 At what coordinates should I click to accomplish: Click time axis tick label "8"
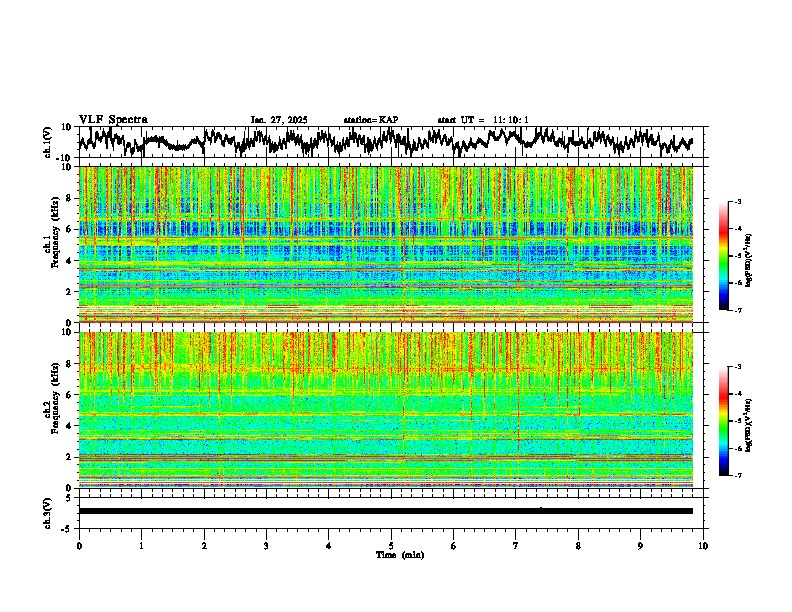click(578, 546)
